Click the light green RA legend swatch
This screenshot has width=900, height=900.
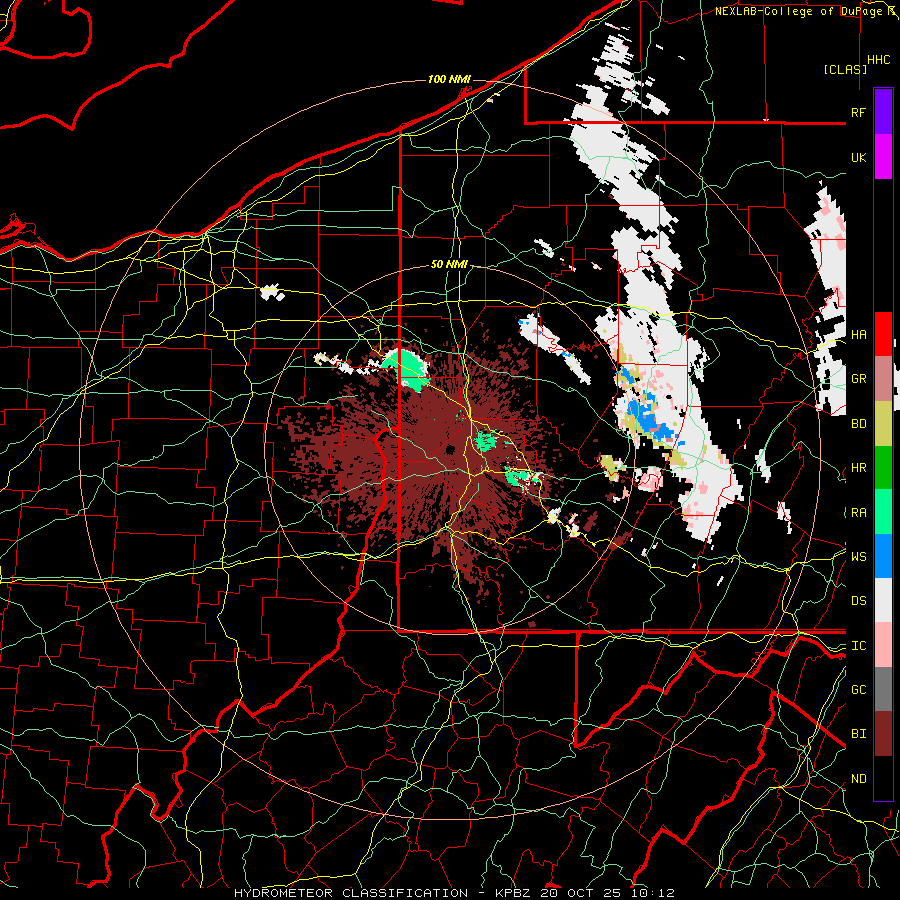click(883, 512)
